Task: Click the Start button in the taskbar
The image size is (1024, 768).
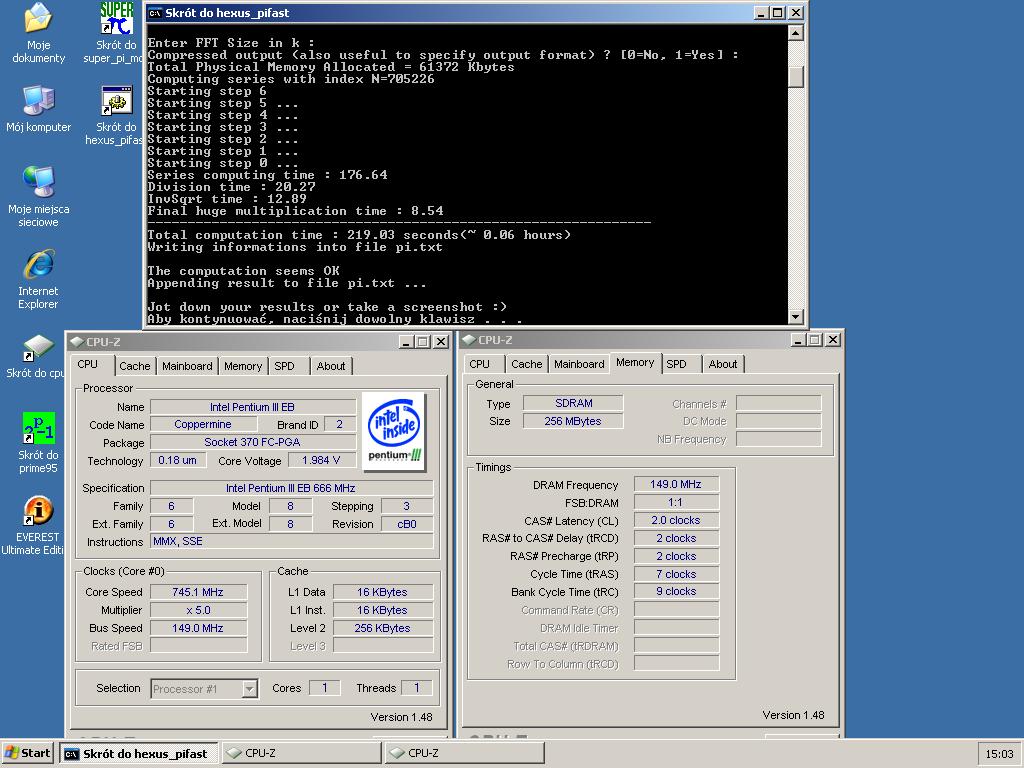Action: (27, 753)
